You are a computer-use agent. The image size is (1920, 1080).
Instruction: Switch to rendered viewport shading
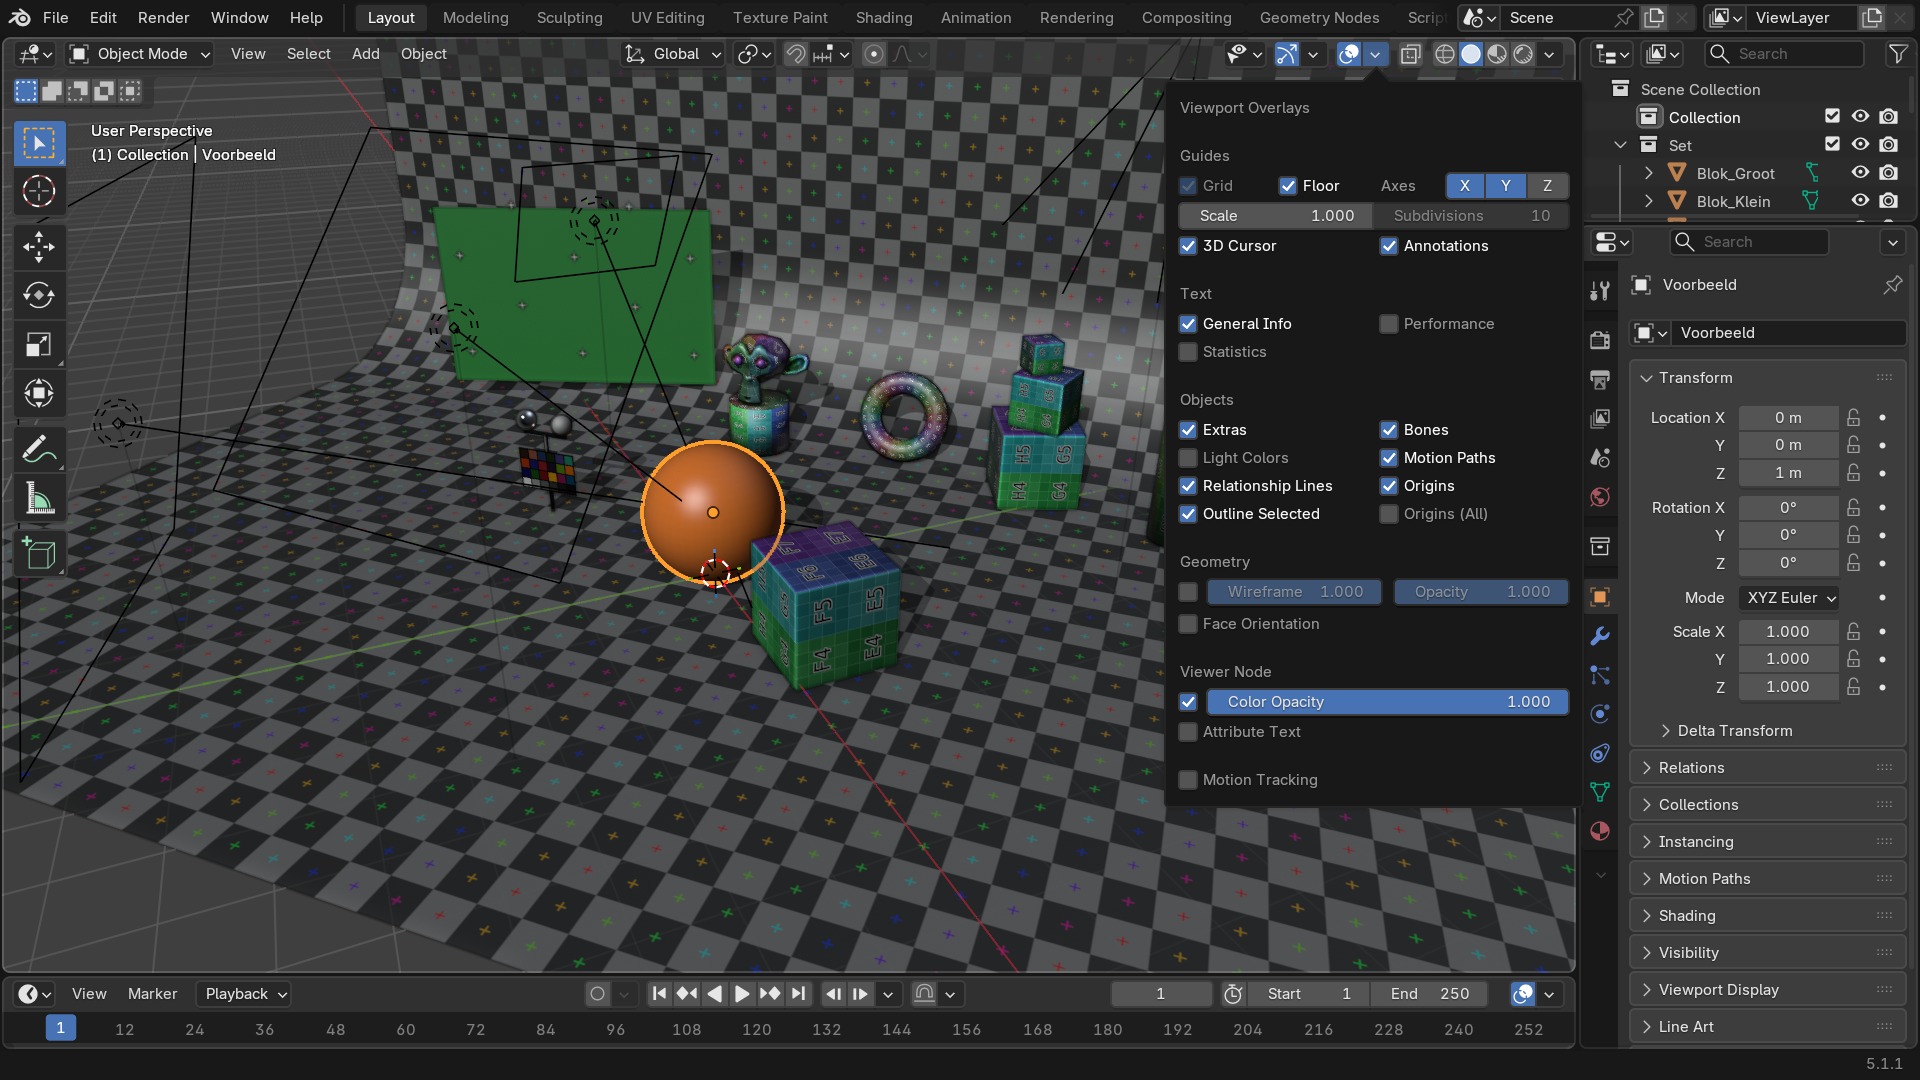click(1523, 54)
